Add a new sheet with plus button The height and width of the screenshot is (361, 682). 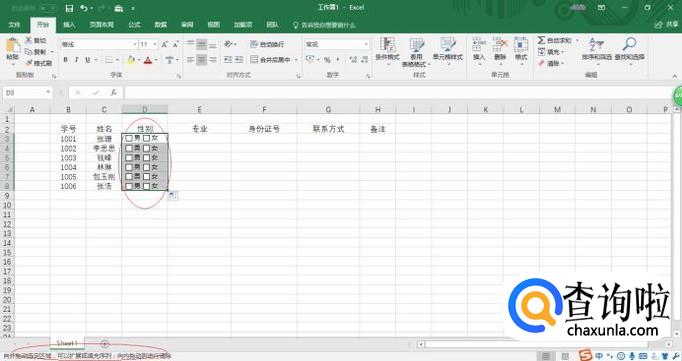click(x=104, y=344)
